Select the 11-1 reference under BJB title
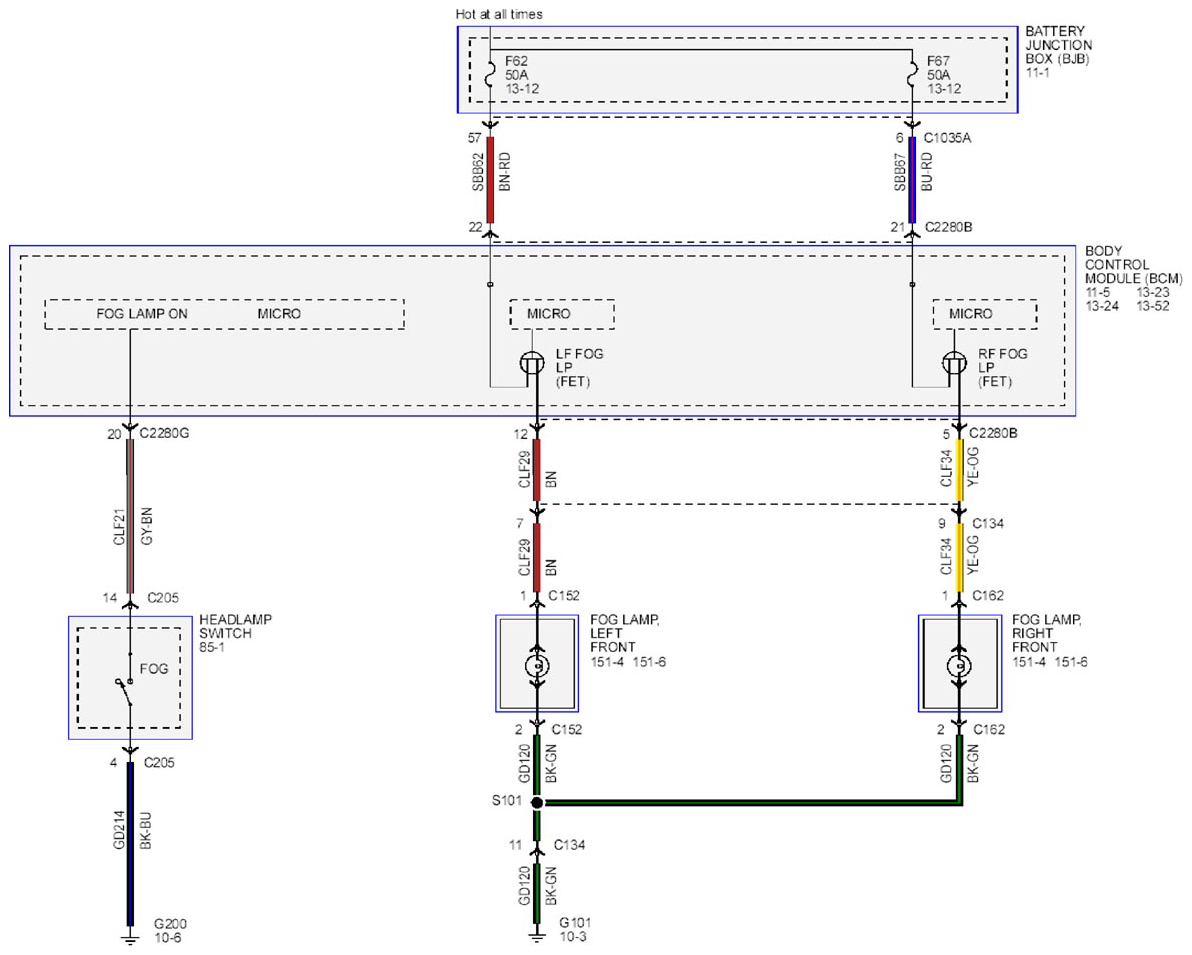The image size is (1192, 955). coord(1037,72)
